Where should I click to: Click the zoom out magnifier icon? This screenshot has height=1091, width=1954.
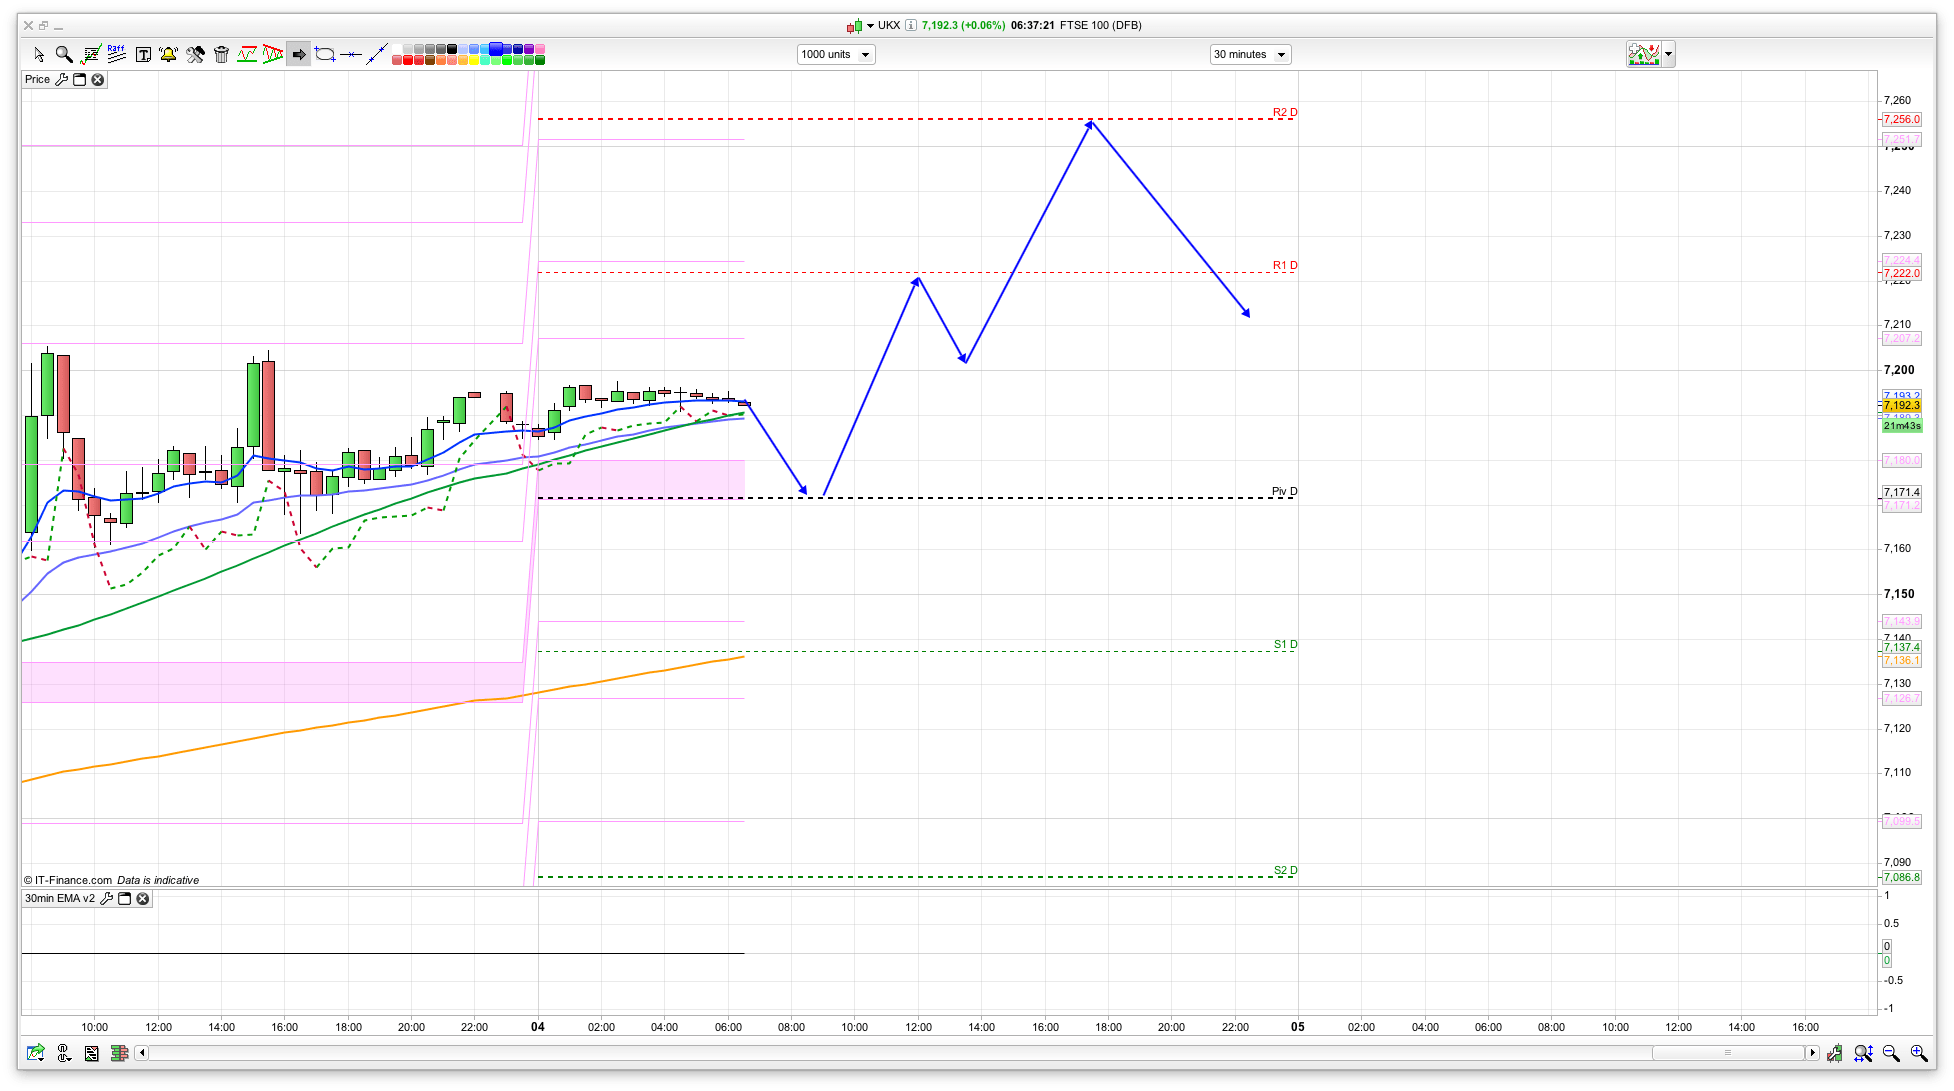pos(1891,1053)
